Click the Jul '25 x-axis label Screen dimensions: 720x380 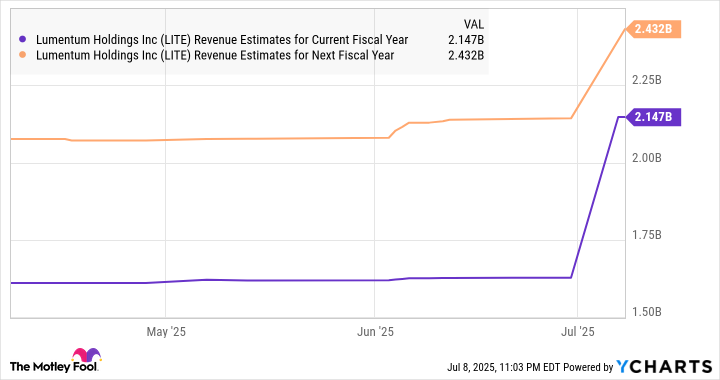(578, 331)
